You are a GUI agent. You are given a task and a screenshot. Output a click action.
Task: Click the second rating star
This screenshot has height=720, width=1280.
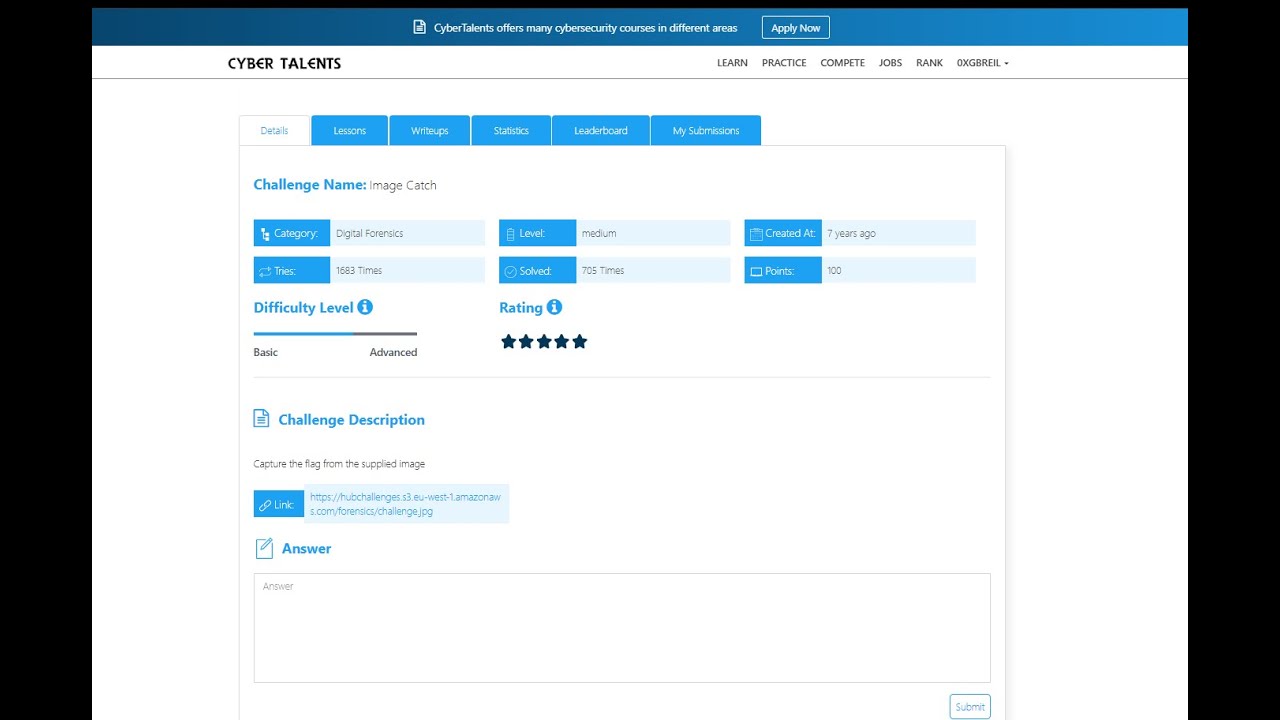coord(526,342)
